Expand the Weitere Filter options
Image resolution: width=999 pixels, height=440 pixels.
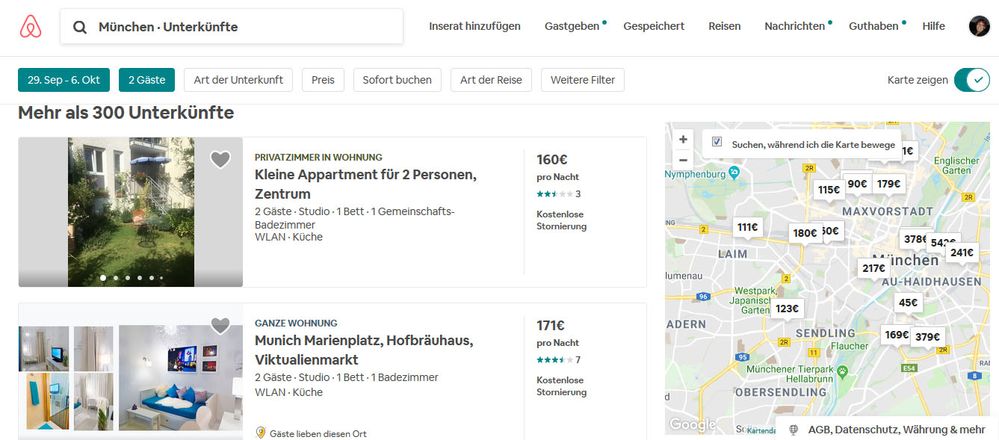coord(582,80)
